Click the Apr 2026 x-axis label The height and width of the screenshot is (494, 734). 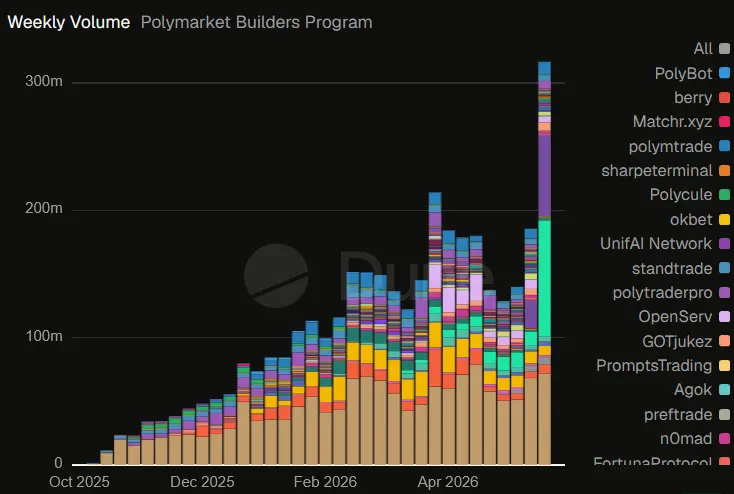click(x=448, y=482)
